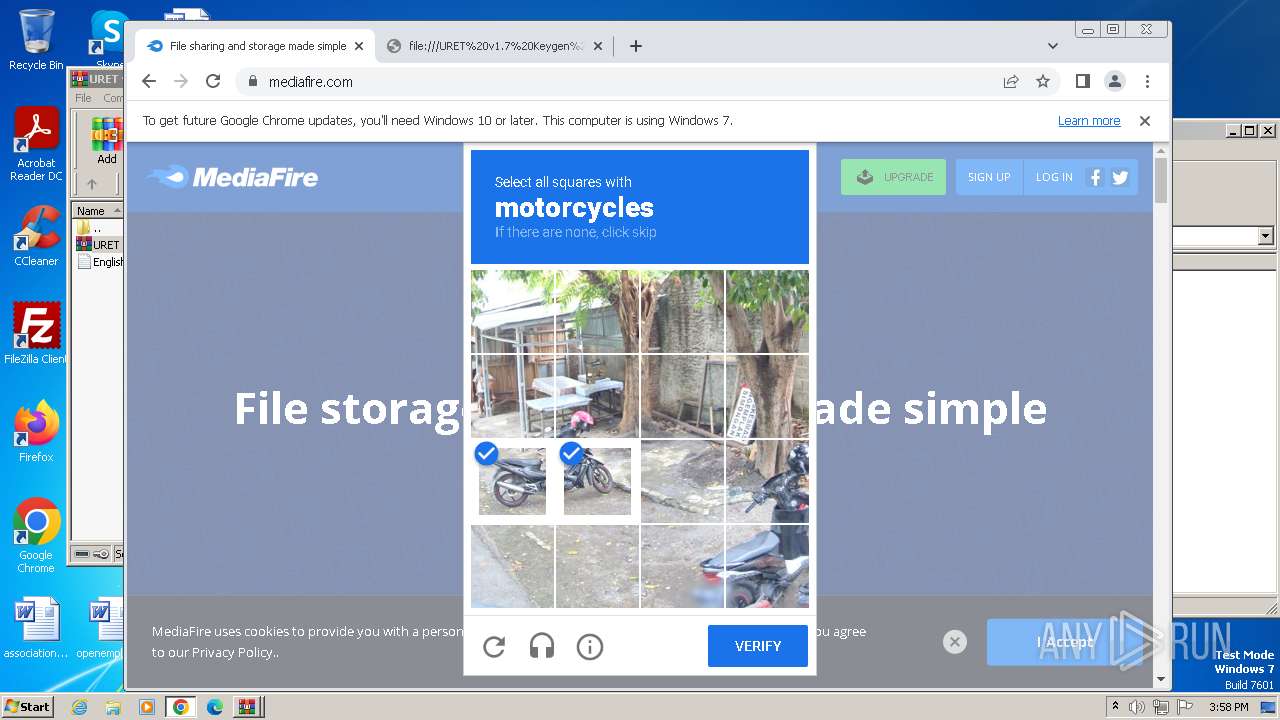Screen dimensions: 1280x720
Task: Open the Acrobat Reader DC desktop icon
Action: pos(36,145)
